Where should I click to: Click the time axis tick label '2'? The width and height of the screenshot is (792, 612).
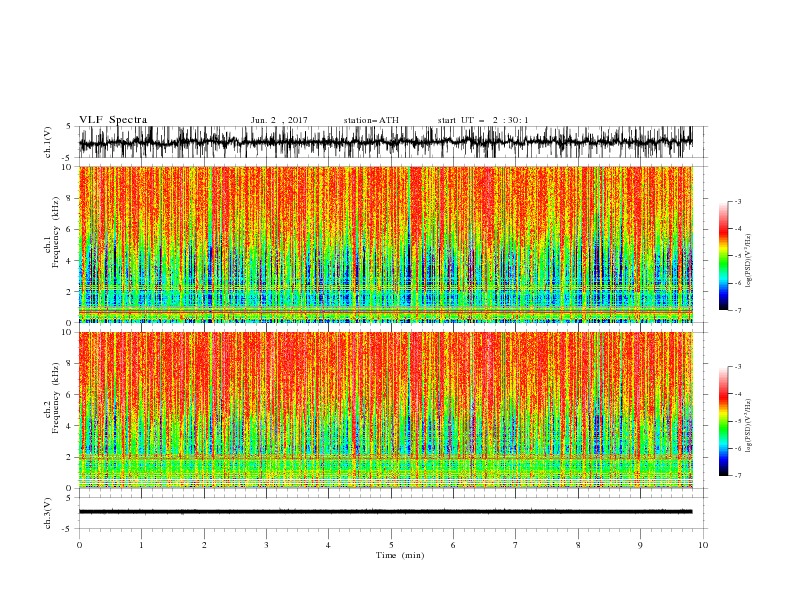click(x=204, y=545)
